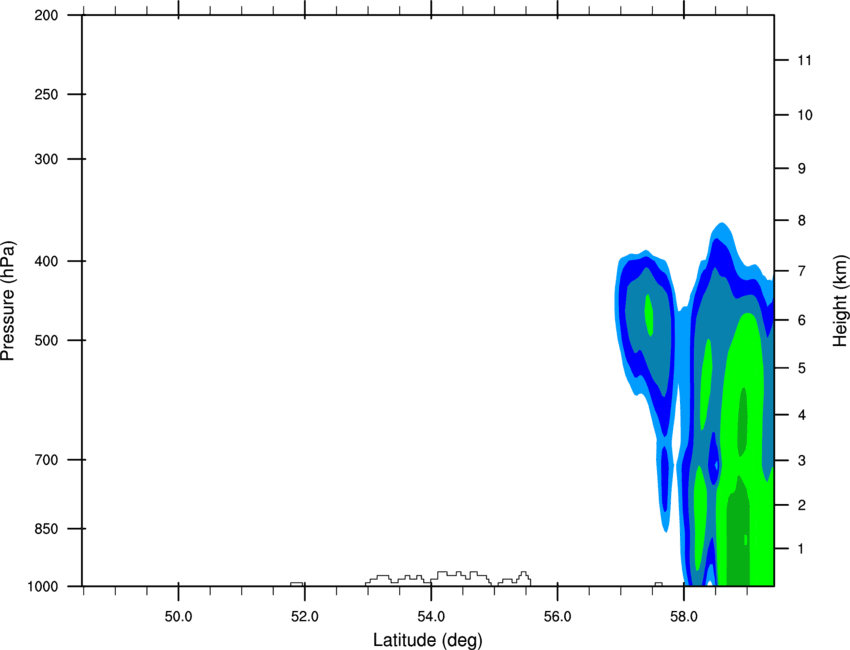Select the 400 pressure tick label
Viewport: 850px width, 650px height.
coord(46,261)
